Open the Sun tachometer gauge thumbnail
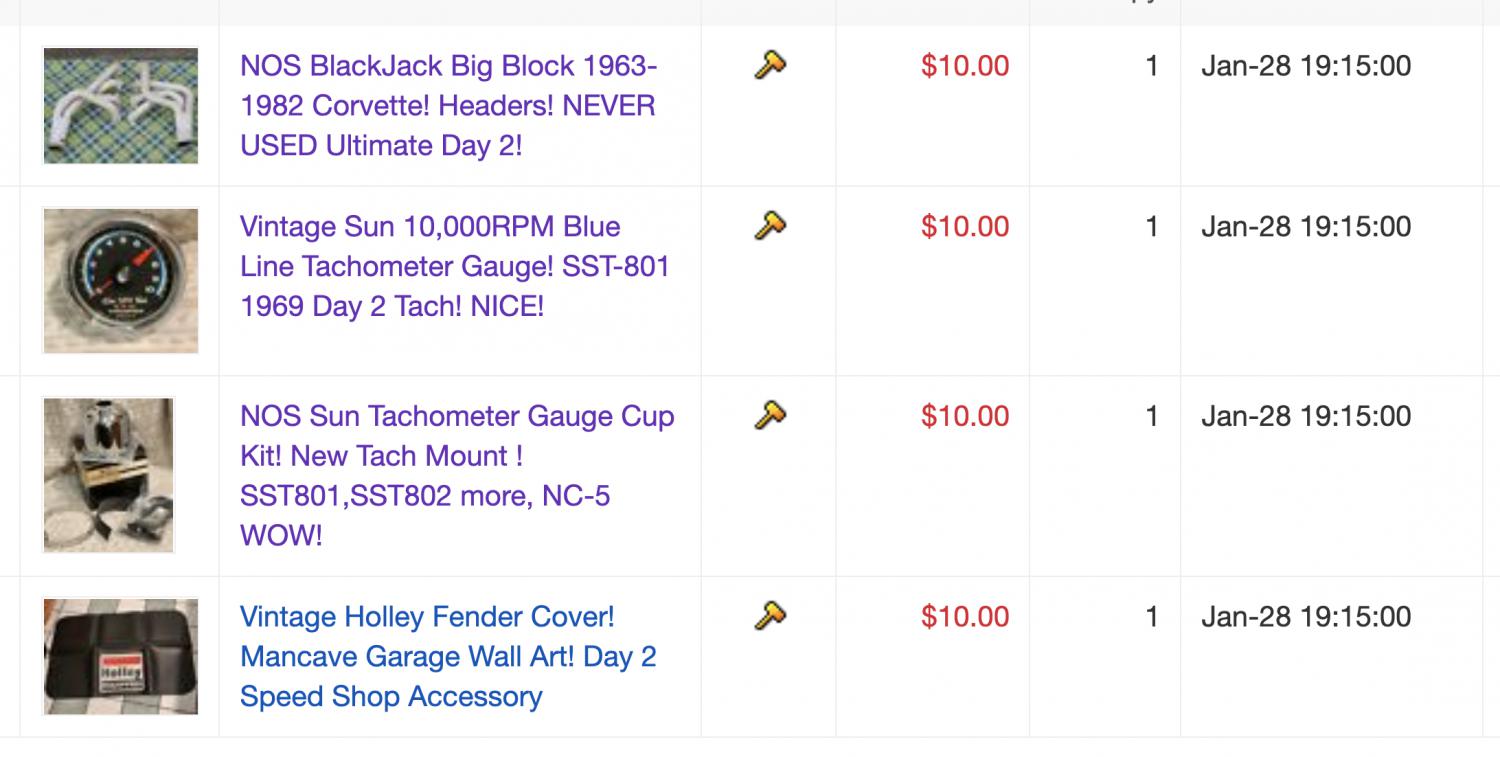The width and height of the screenshot is (1500, 757). click(x=120, y=280)
